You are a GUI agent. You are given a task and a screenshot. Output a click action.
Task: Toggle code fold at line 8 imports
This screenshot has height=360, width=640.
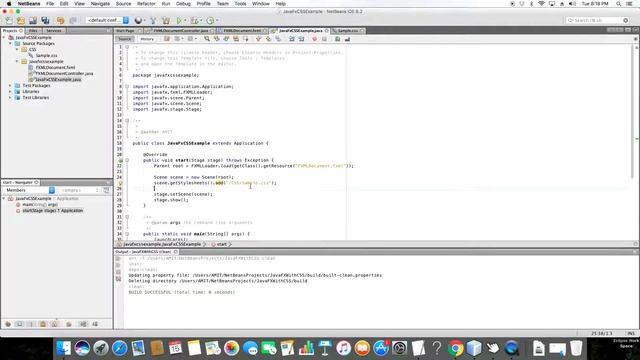click(x=127, y=87)
